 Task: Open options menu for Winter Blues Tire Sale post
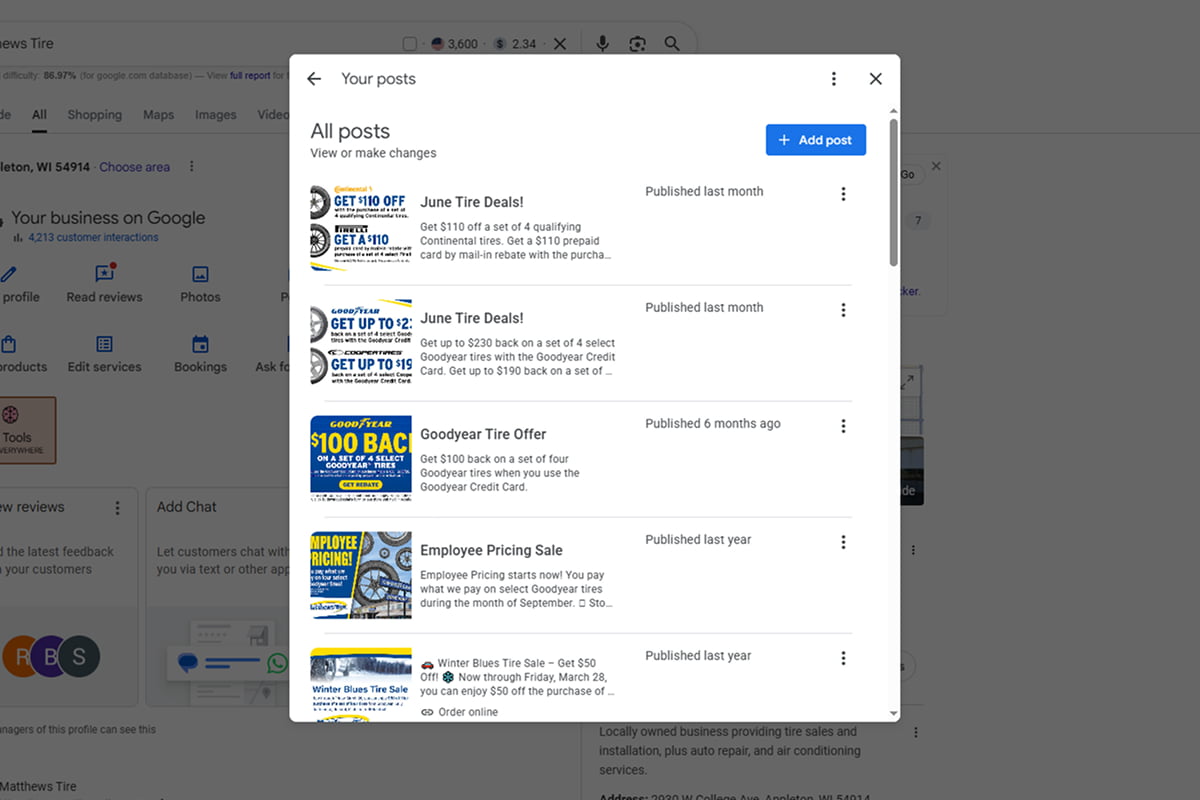[843, 658]
